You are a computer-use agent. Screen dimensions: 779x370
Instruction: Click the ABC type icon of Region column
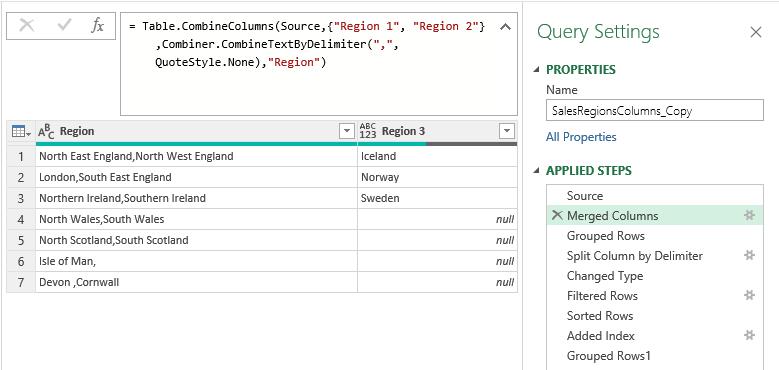(46, 131)
